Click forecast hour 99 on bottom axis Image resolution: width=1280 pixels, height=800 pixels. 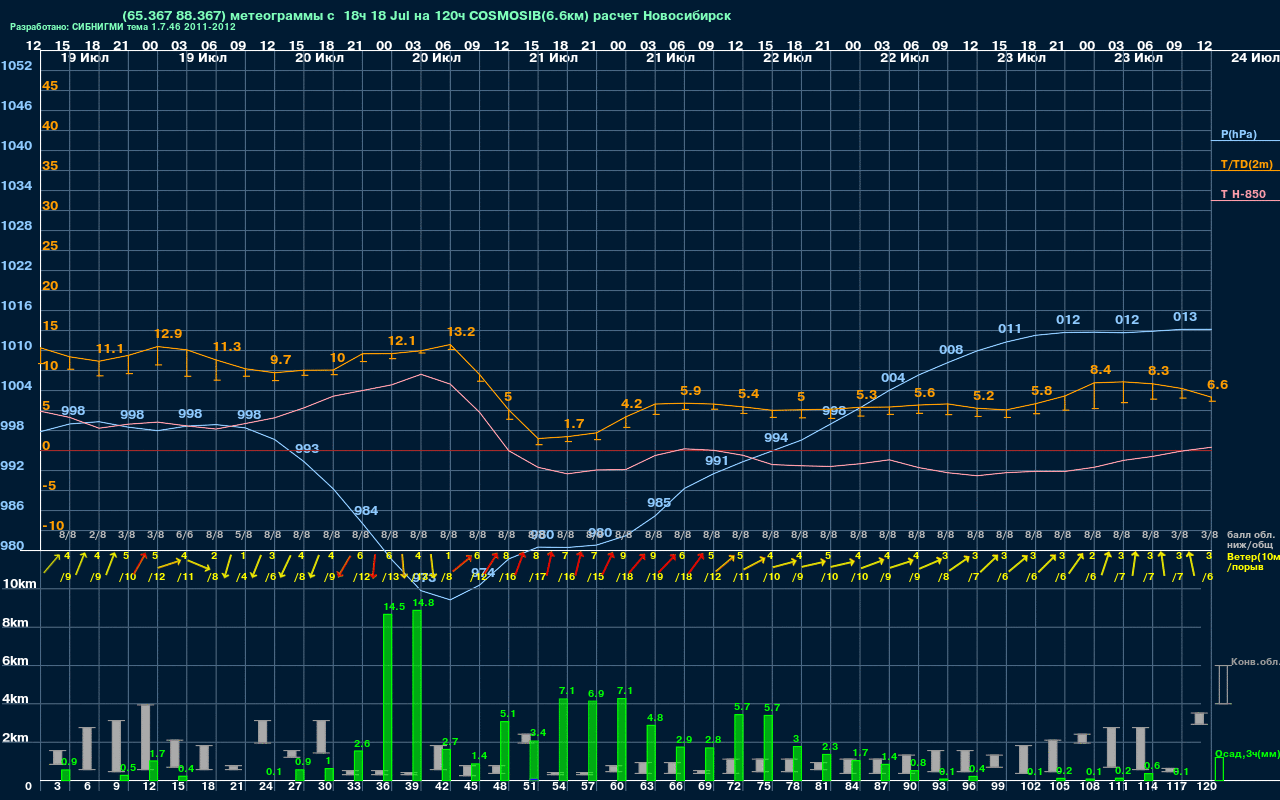click(x=998, y=788)
